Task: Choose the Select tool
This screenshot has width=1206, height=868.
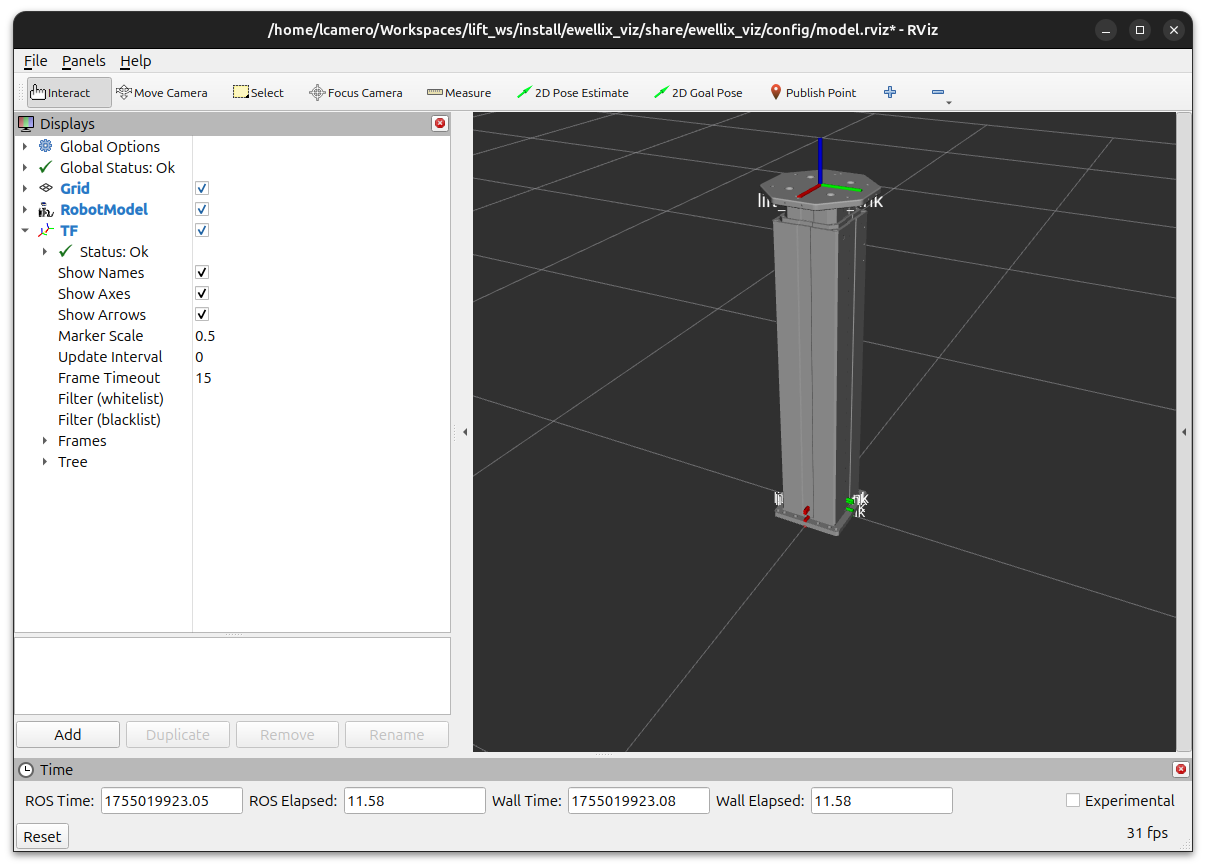Action: (258, 93)
